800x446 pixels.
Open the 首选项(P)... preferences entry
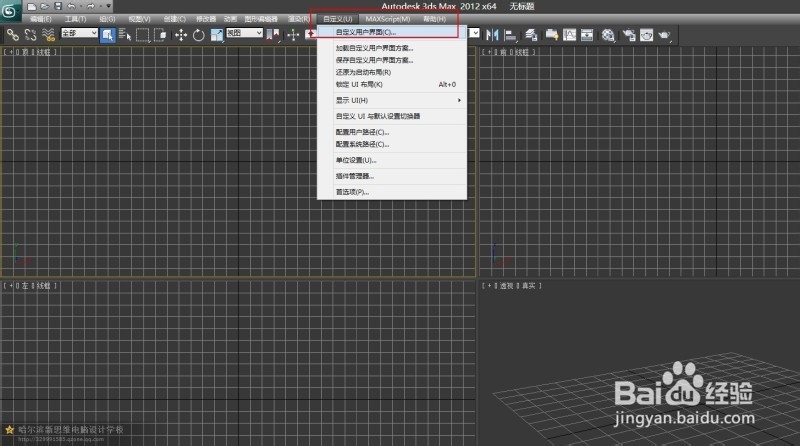tap(352, 191)
